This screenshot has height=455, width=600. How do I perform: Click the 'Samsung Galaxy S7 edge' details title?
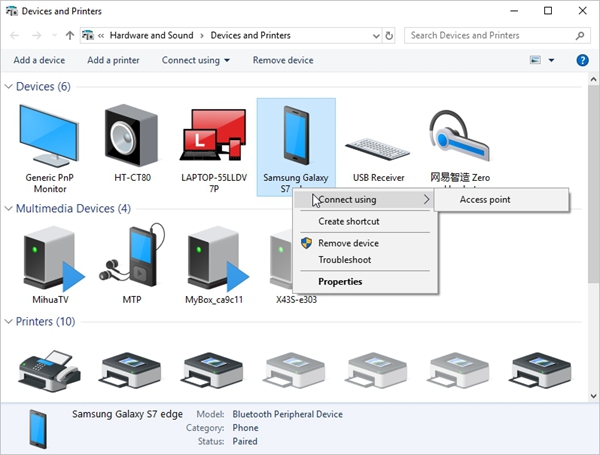point(127,414)
